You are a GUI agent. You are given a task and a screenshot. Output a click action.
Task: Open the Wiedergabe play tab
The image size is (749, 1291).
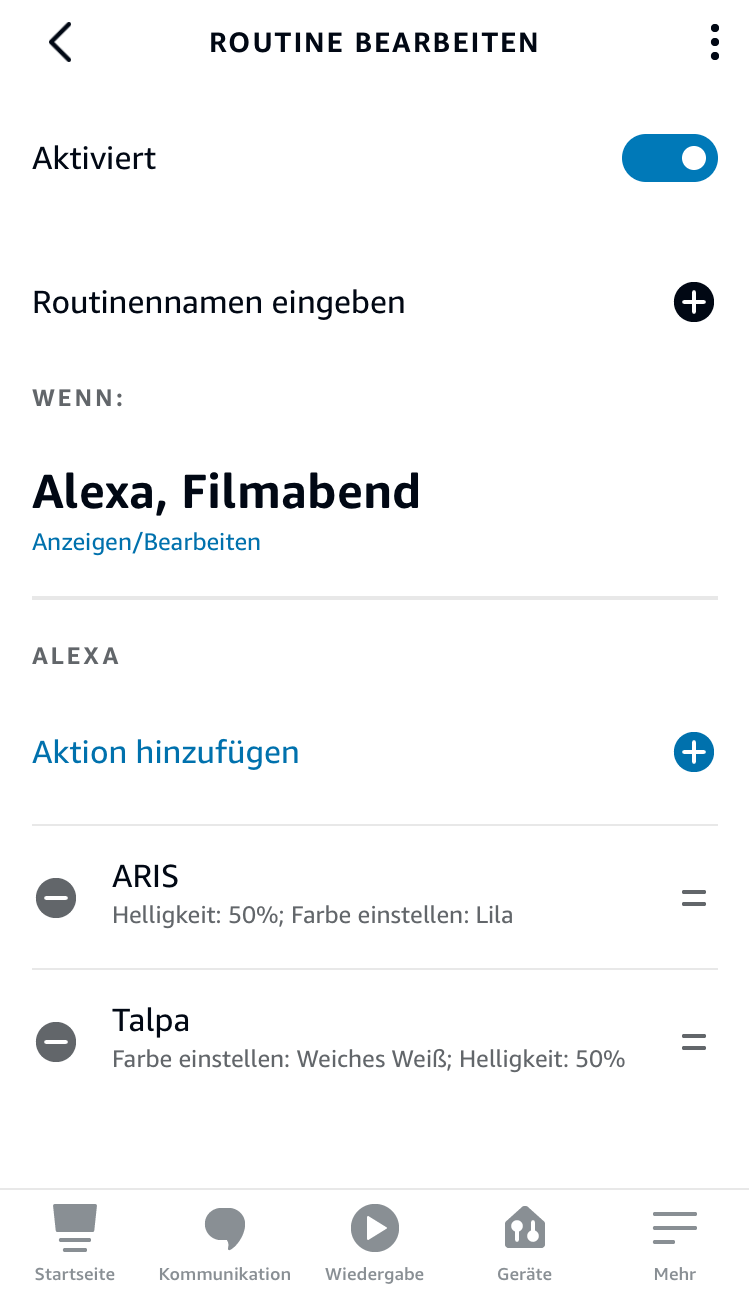point(375,1241)
